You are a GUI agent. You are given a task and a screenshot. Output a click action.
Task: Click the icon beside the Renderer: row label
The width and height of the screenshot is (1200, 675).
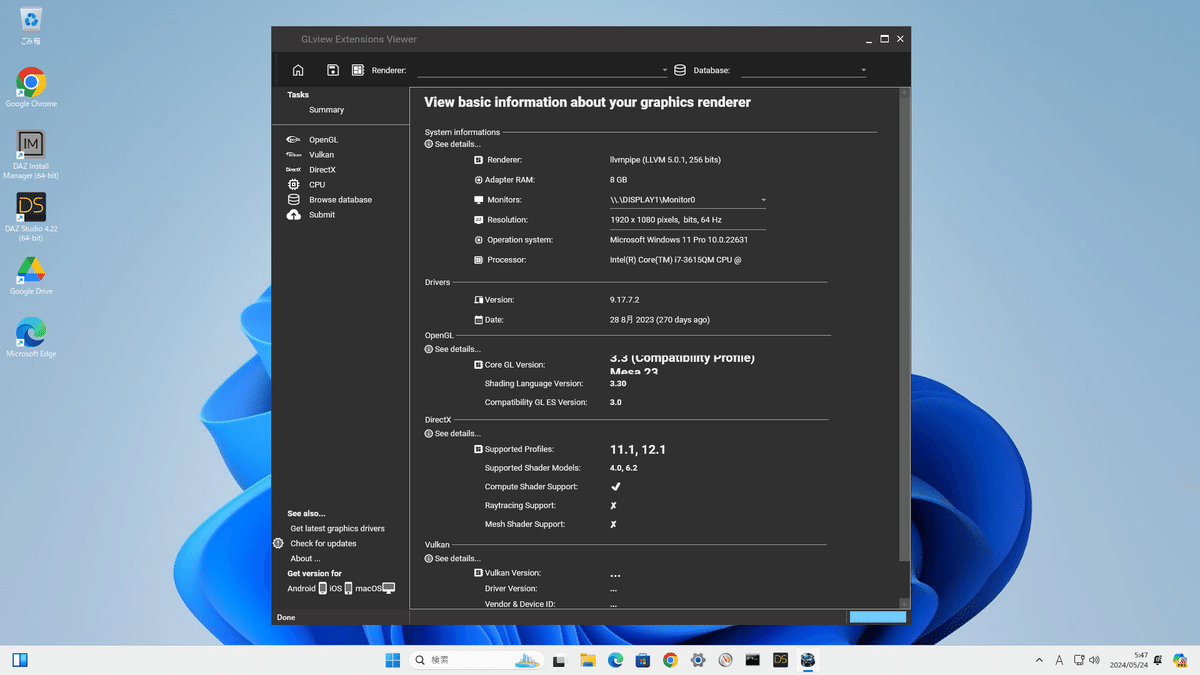(x=478, y=160)
